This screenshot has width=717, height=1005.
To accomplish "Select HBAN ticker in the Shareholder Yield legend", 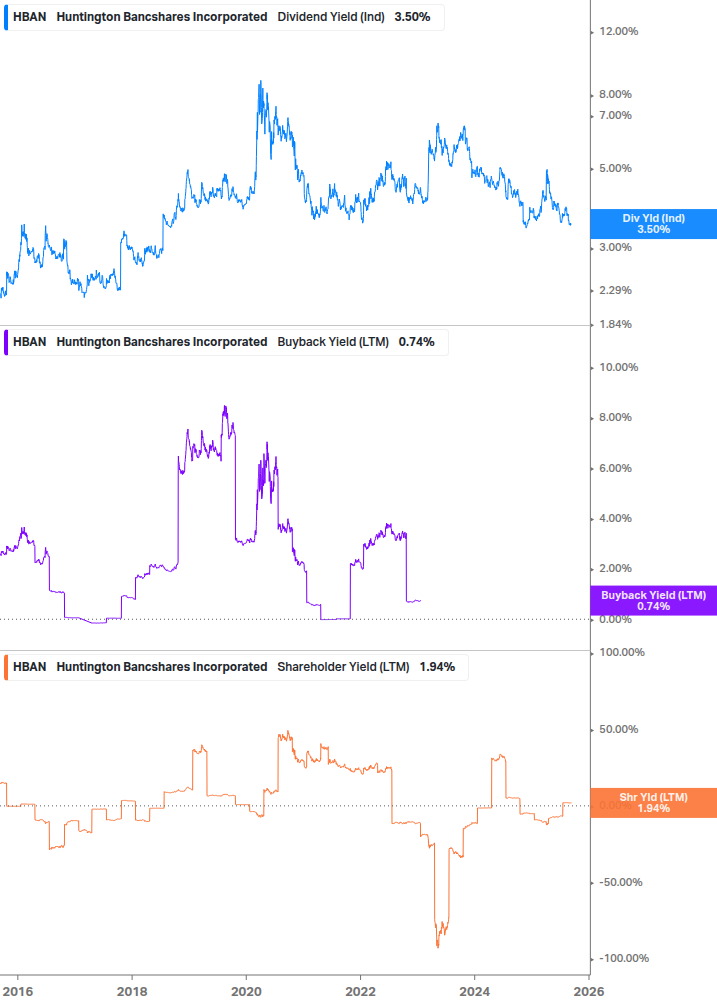I will coord(29,667).
